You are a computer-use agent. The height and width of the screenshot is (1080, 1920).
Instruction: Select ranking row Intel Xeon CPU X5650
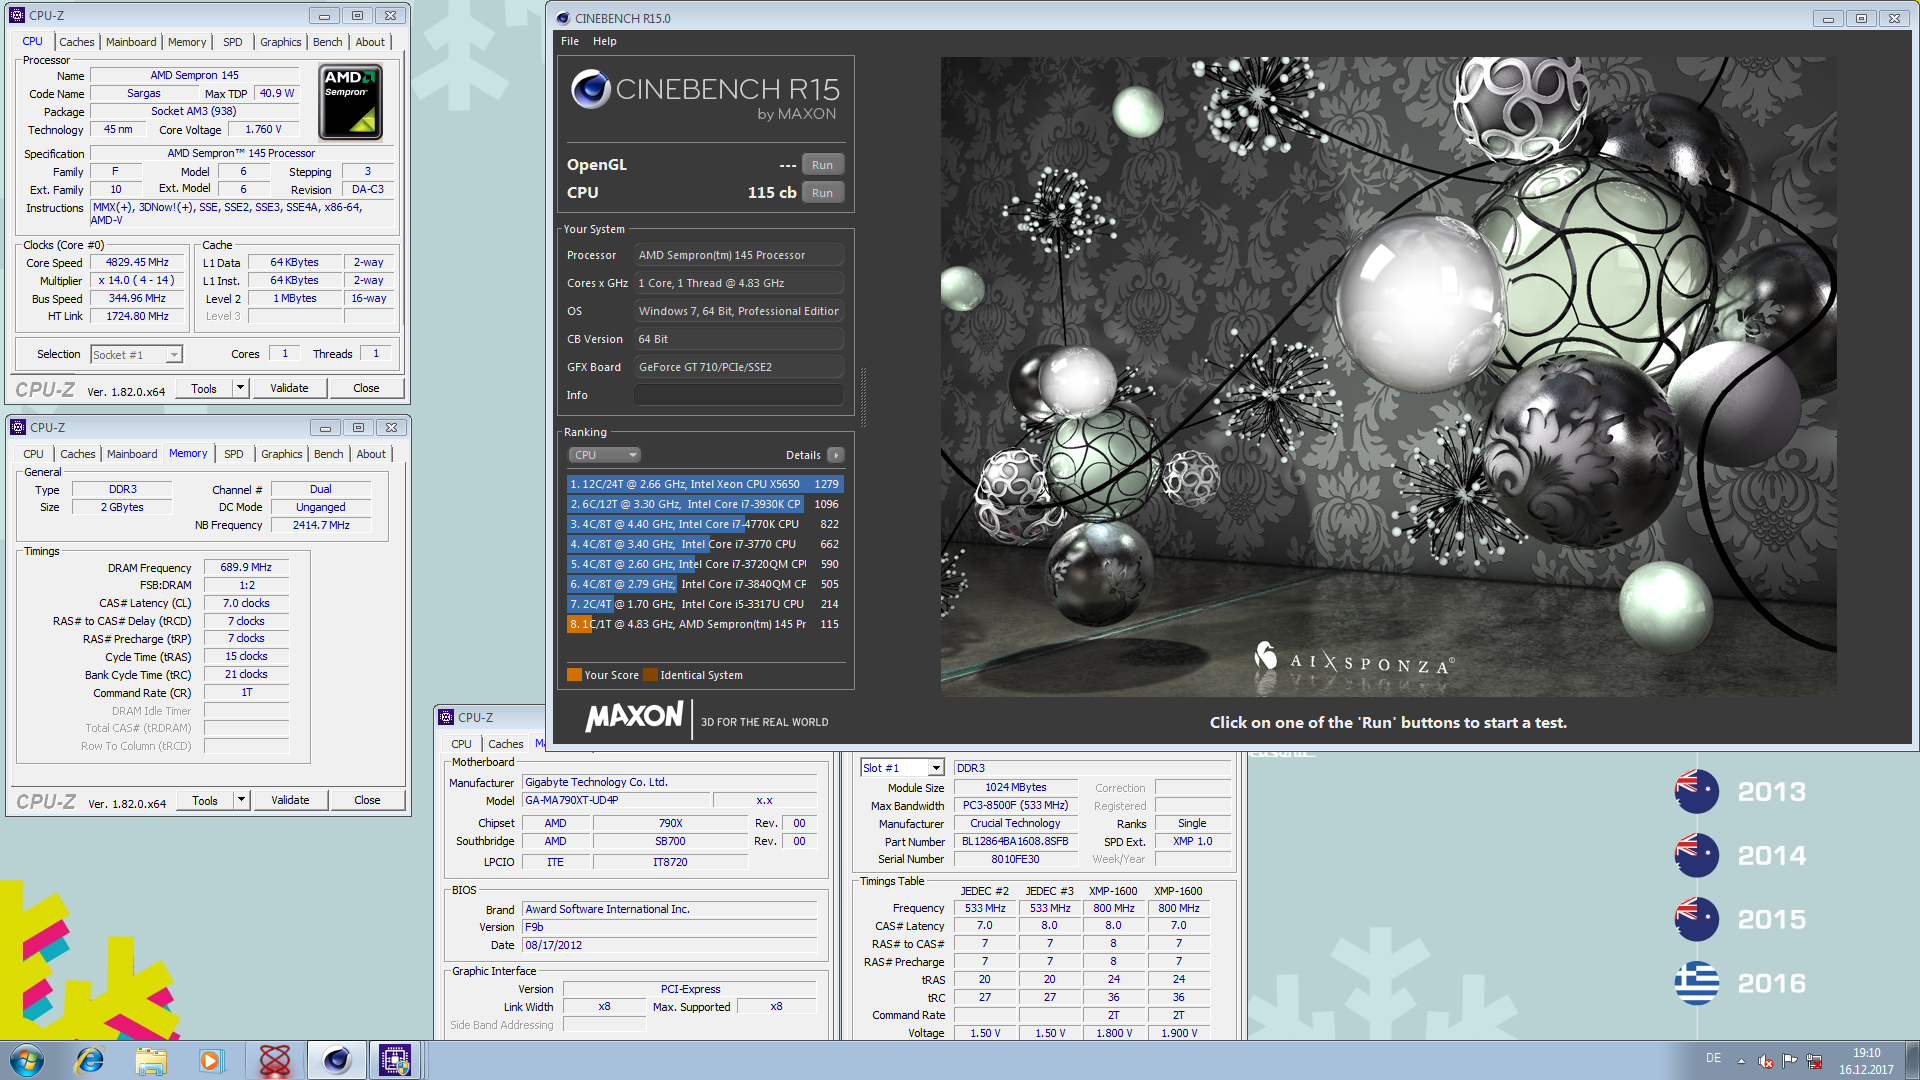pyautogui.click(x=704, y=484)
